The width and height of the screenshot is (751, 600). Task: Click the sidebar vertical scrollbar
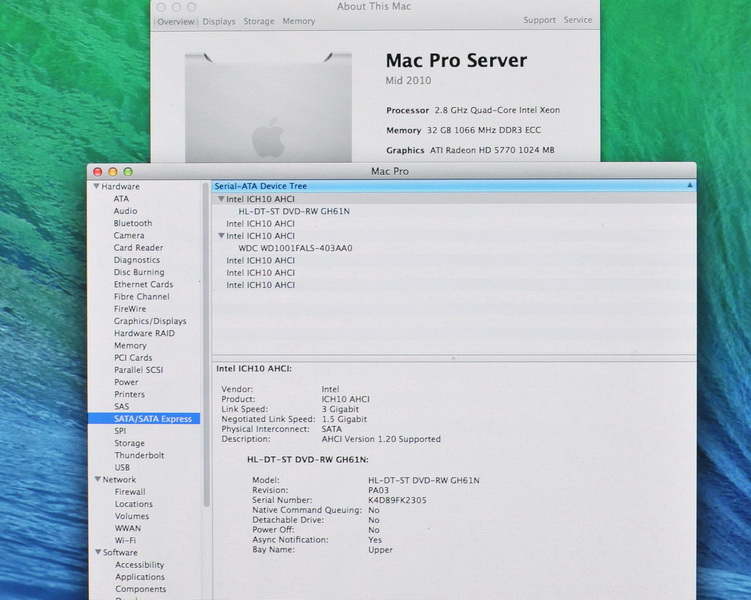click(x=206, y=345)
